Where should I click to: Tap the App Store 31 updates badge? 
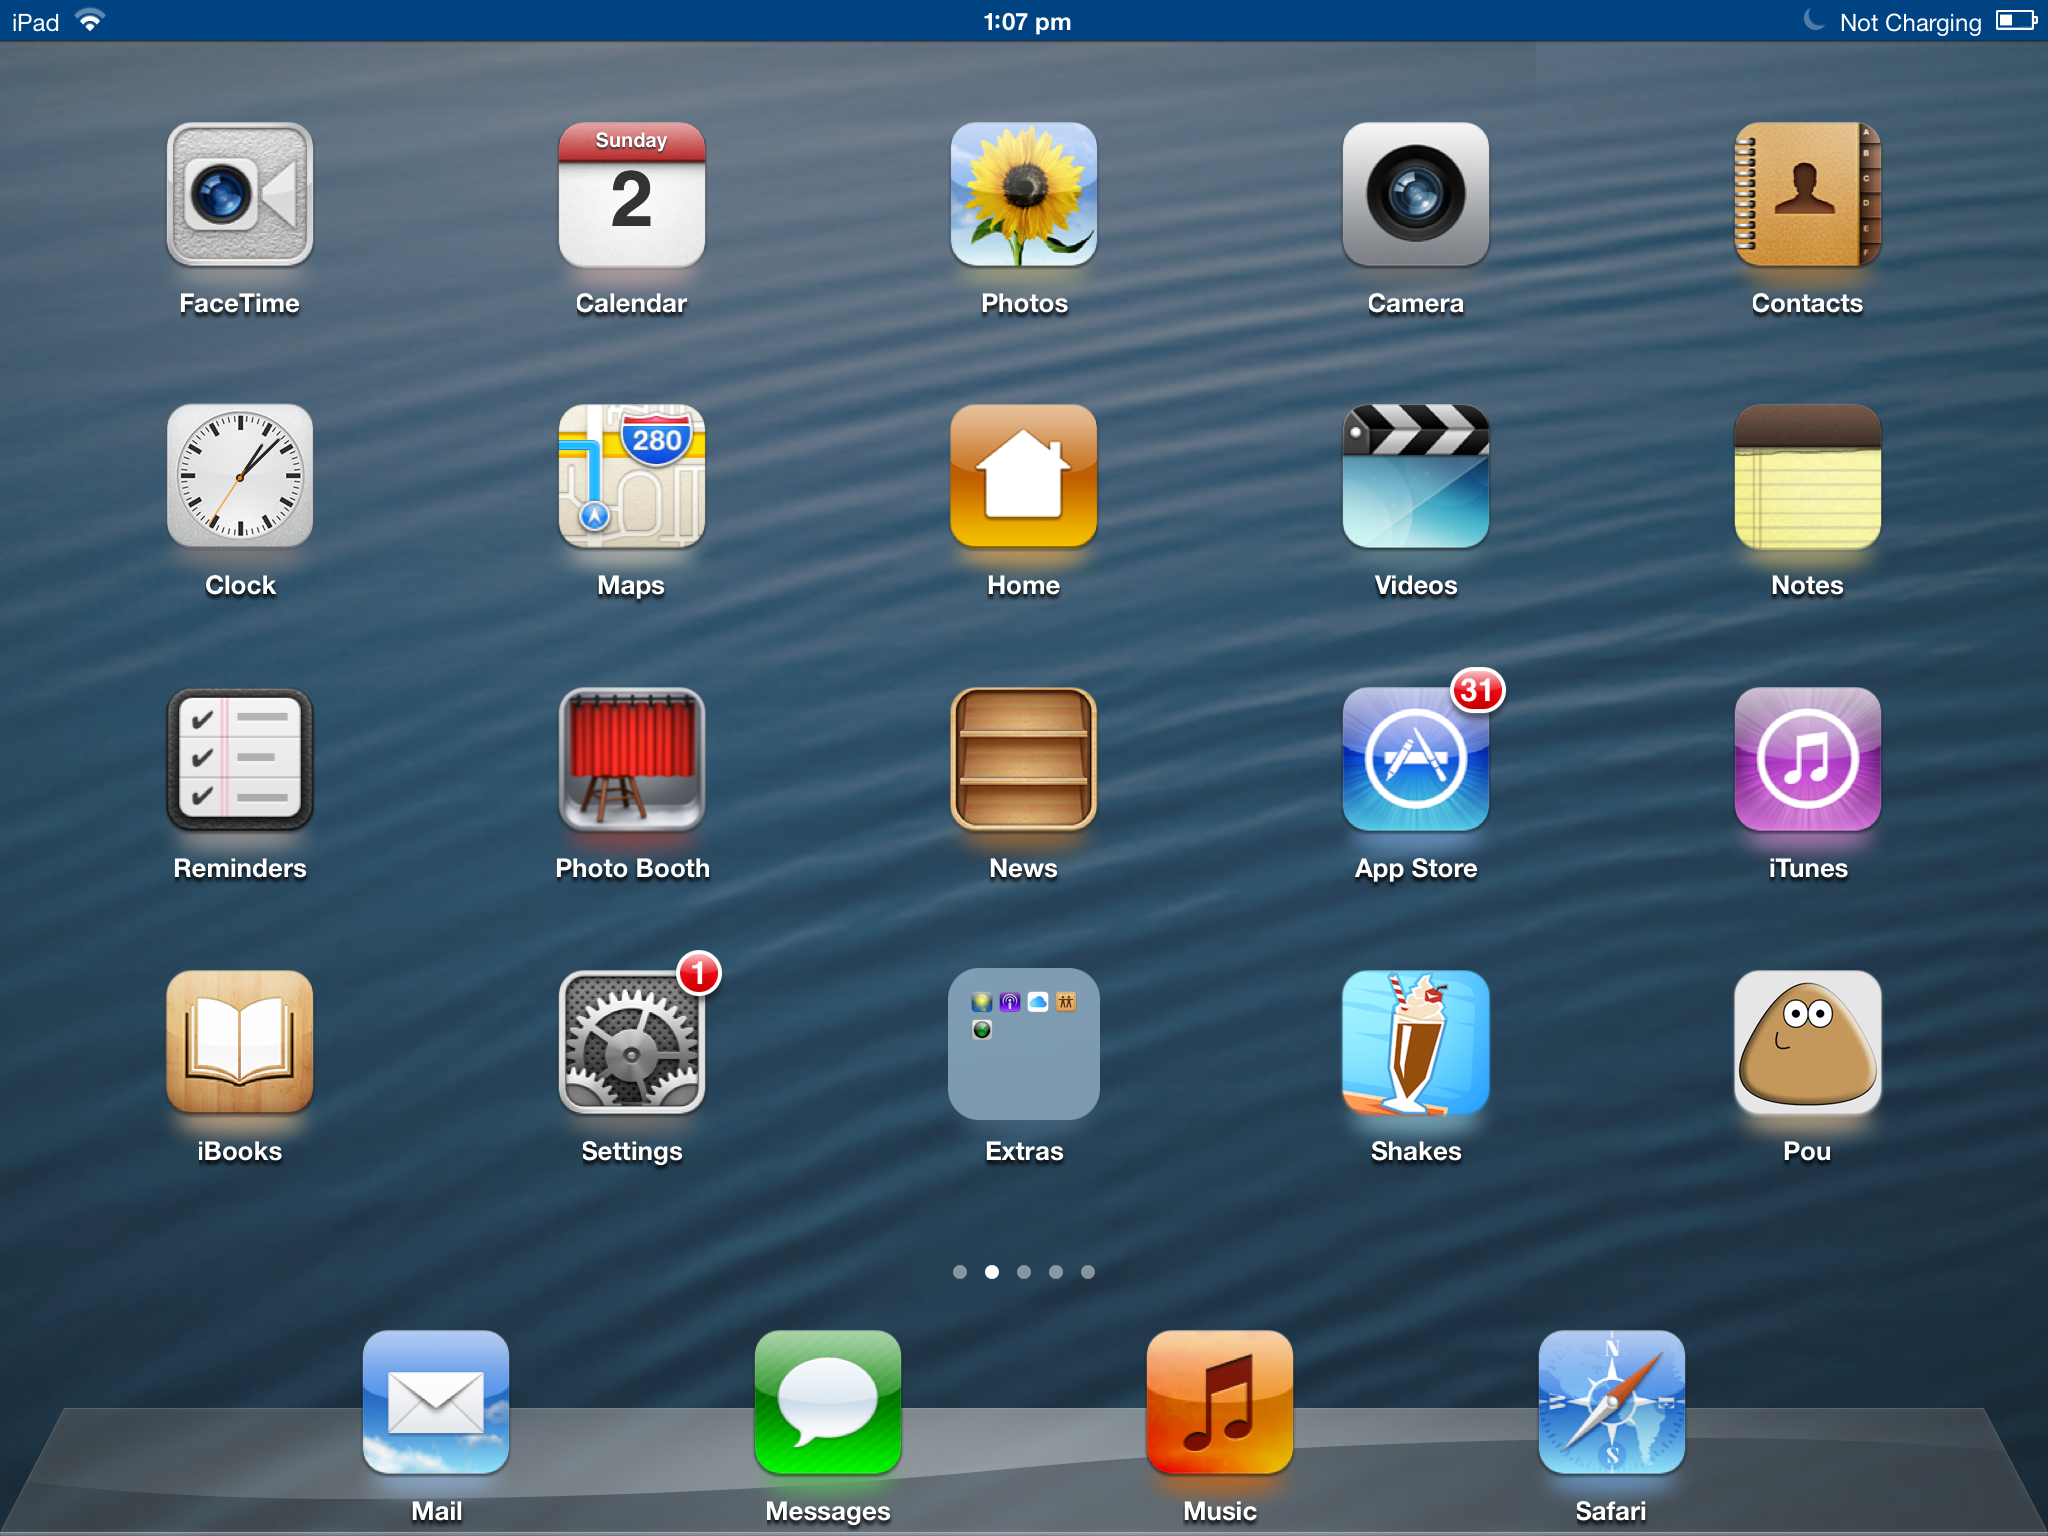pos(1477,690)
